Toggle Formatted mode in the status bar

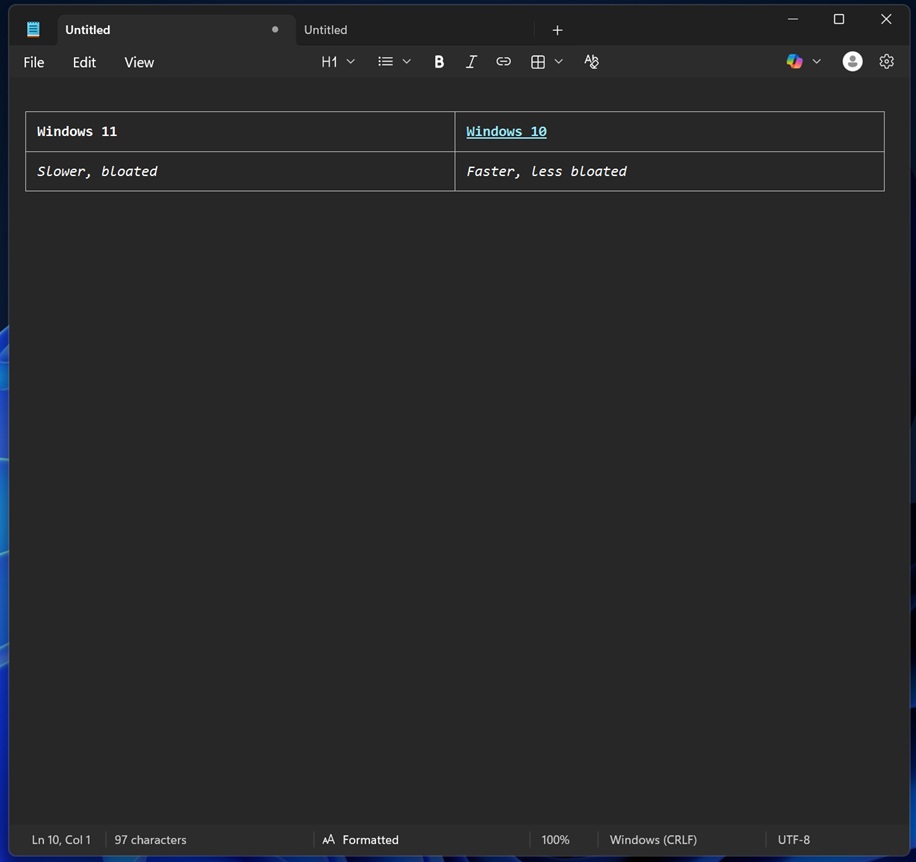[369, 839]
